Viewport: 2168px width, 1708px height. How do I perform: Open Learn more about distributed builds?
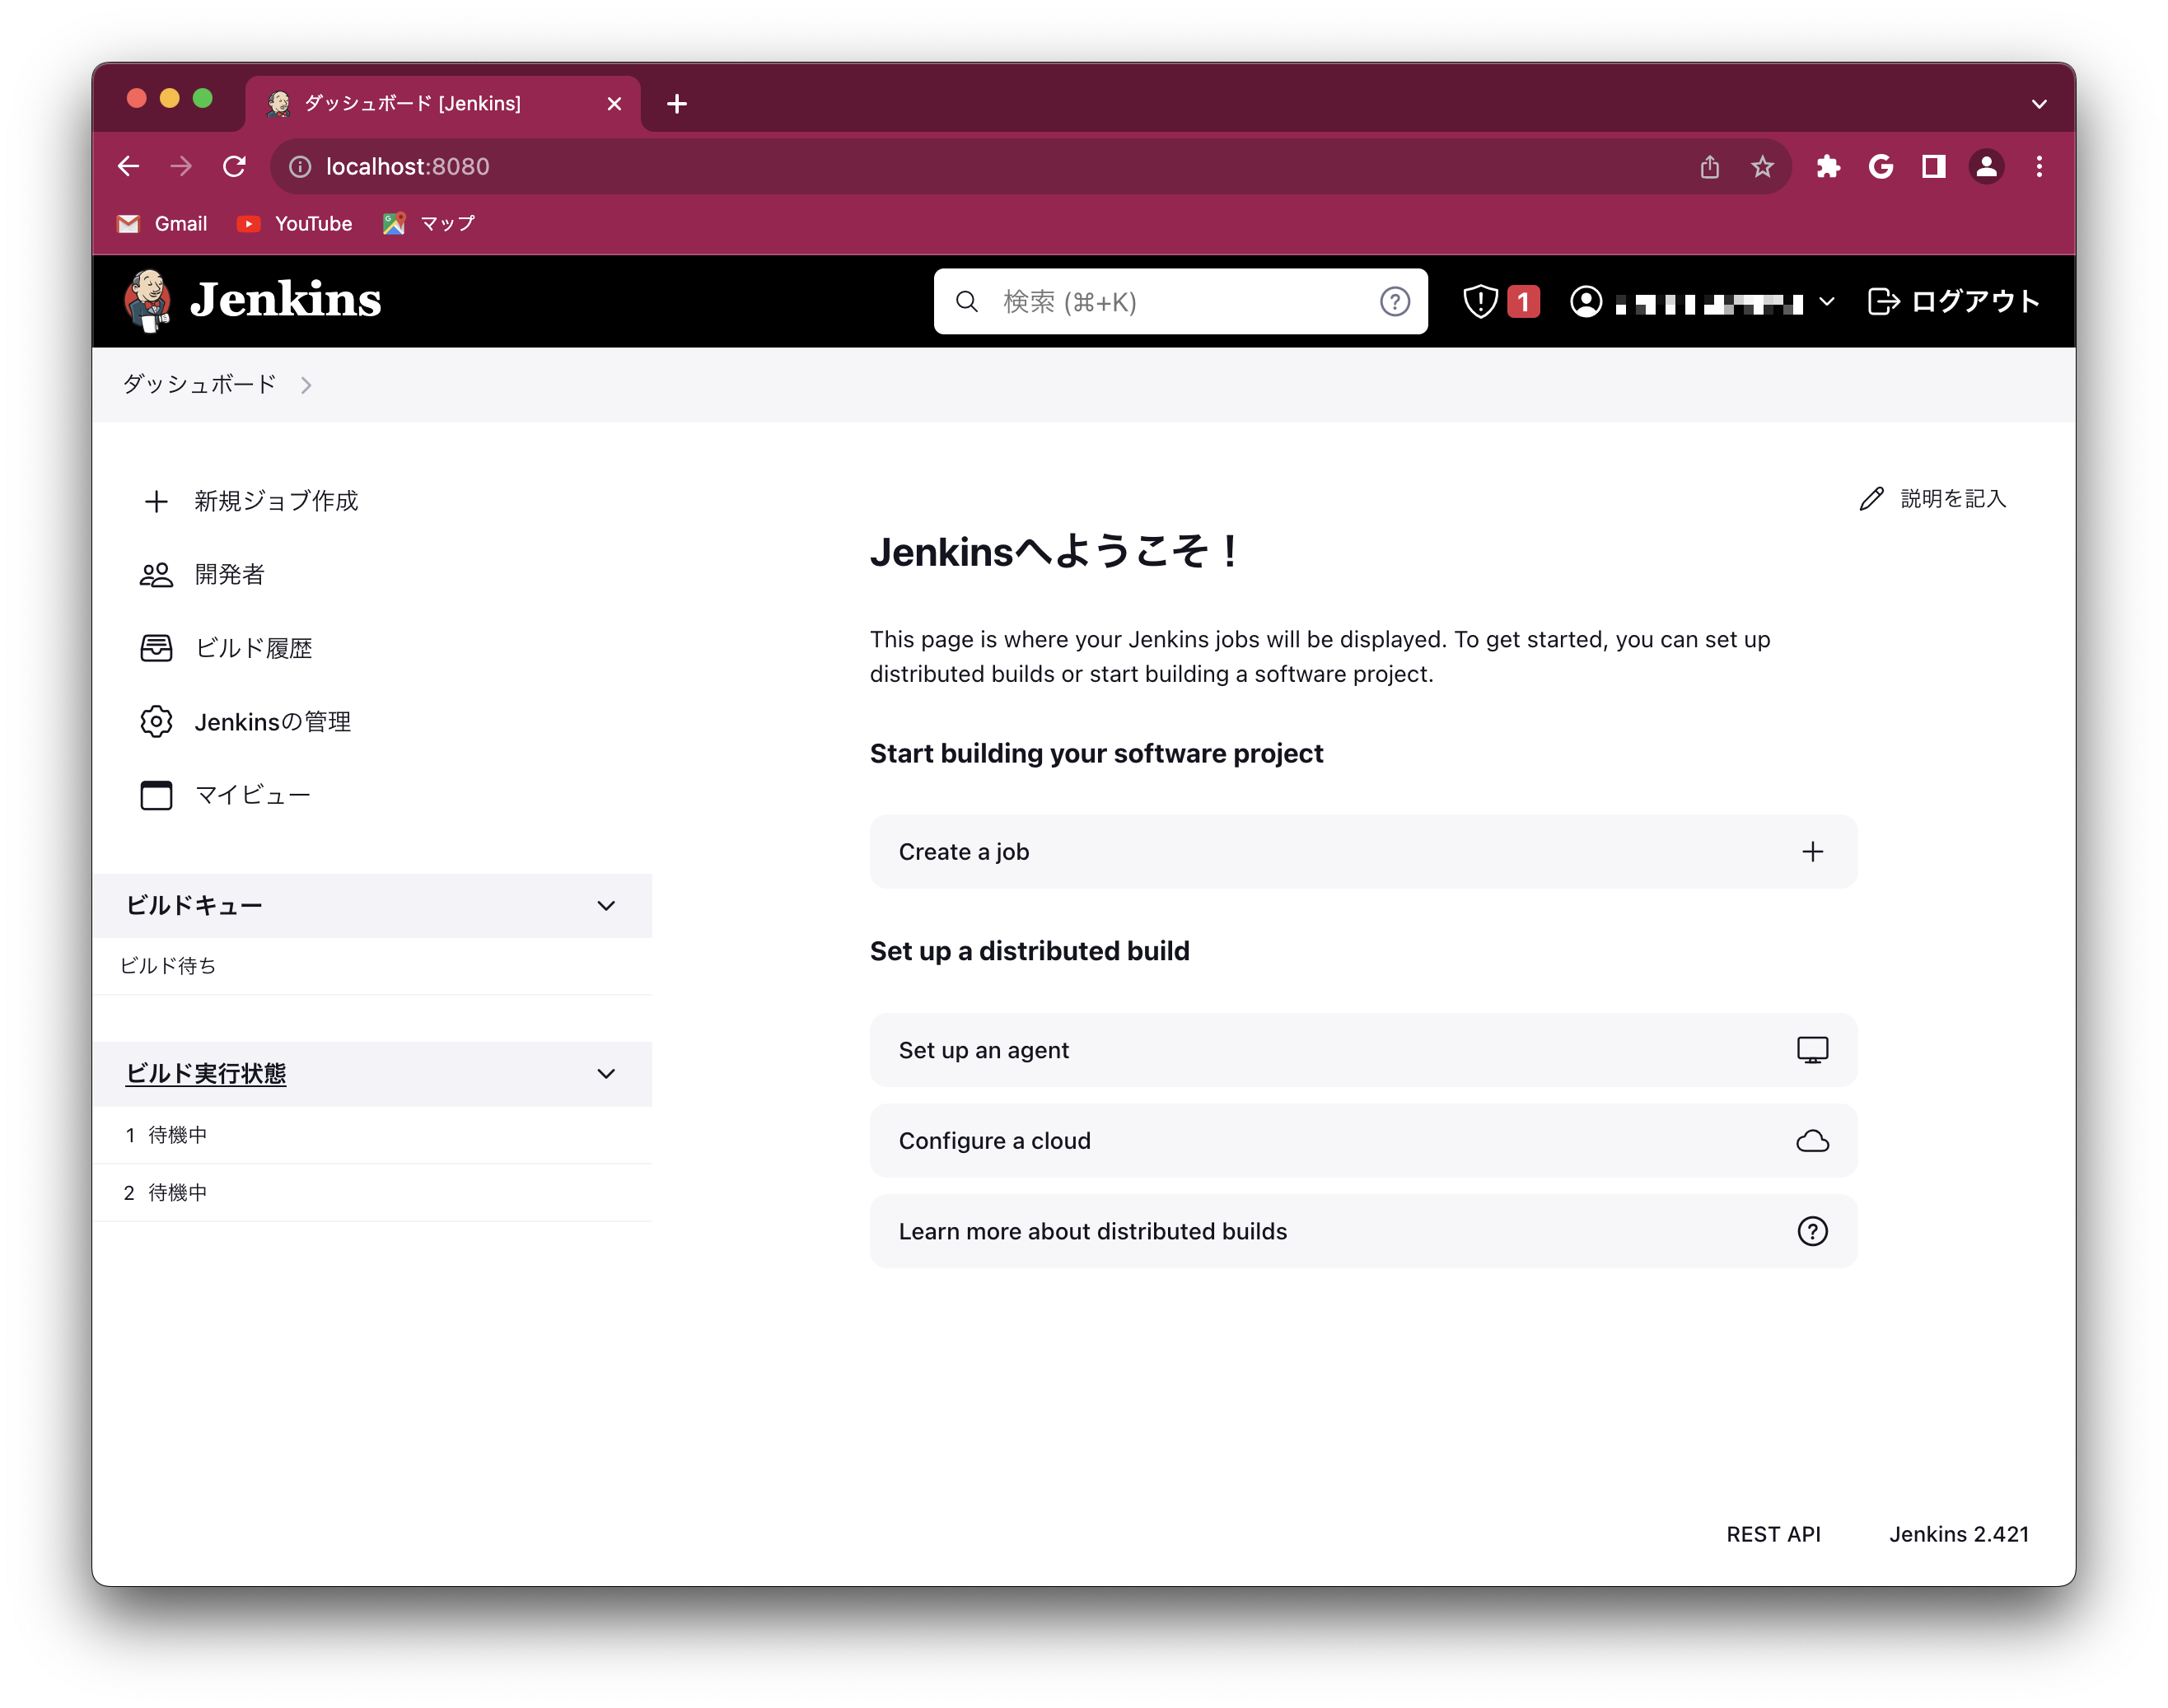(x=1363, y=1232)
